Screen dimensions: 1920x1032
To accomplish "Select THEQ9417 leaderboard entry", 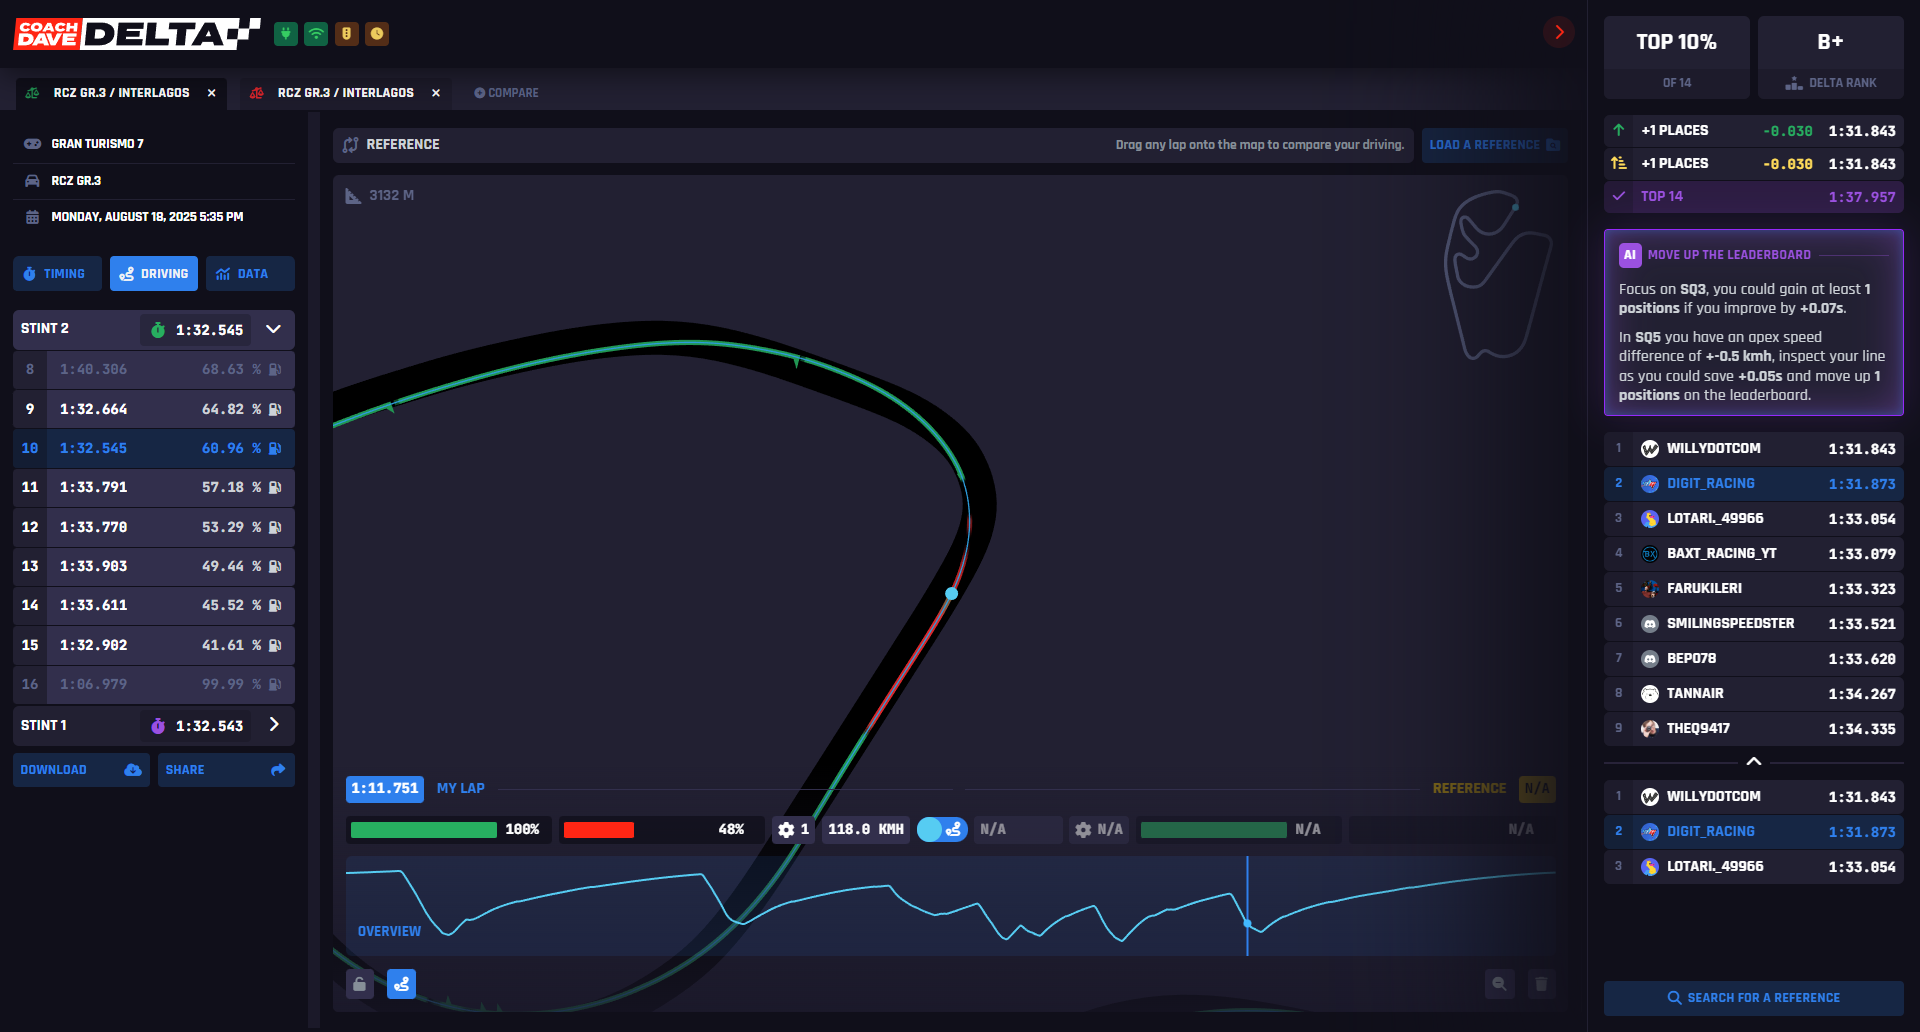I will tap(1754, 729).
